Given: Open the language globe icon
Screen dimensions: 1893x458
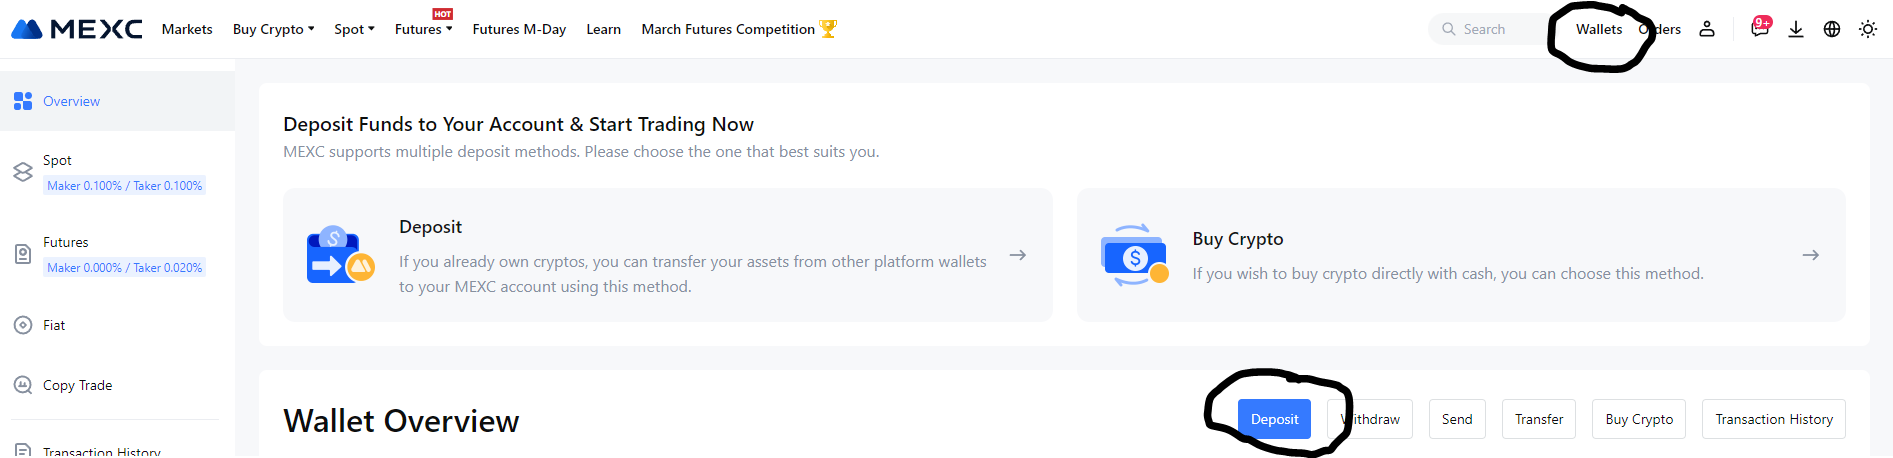Looking at the screenshot, I should click(1832, 29).
